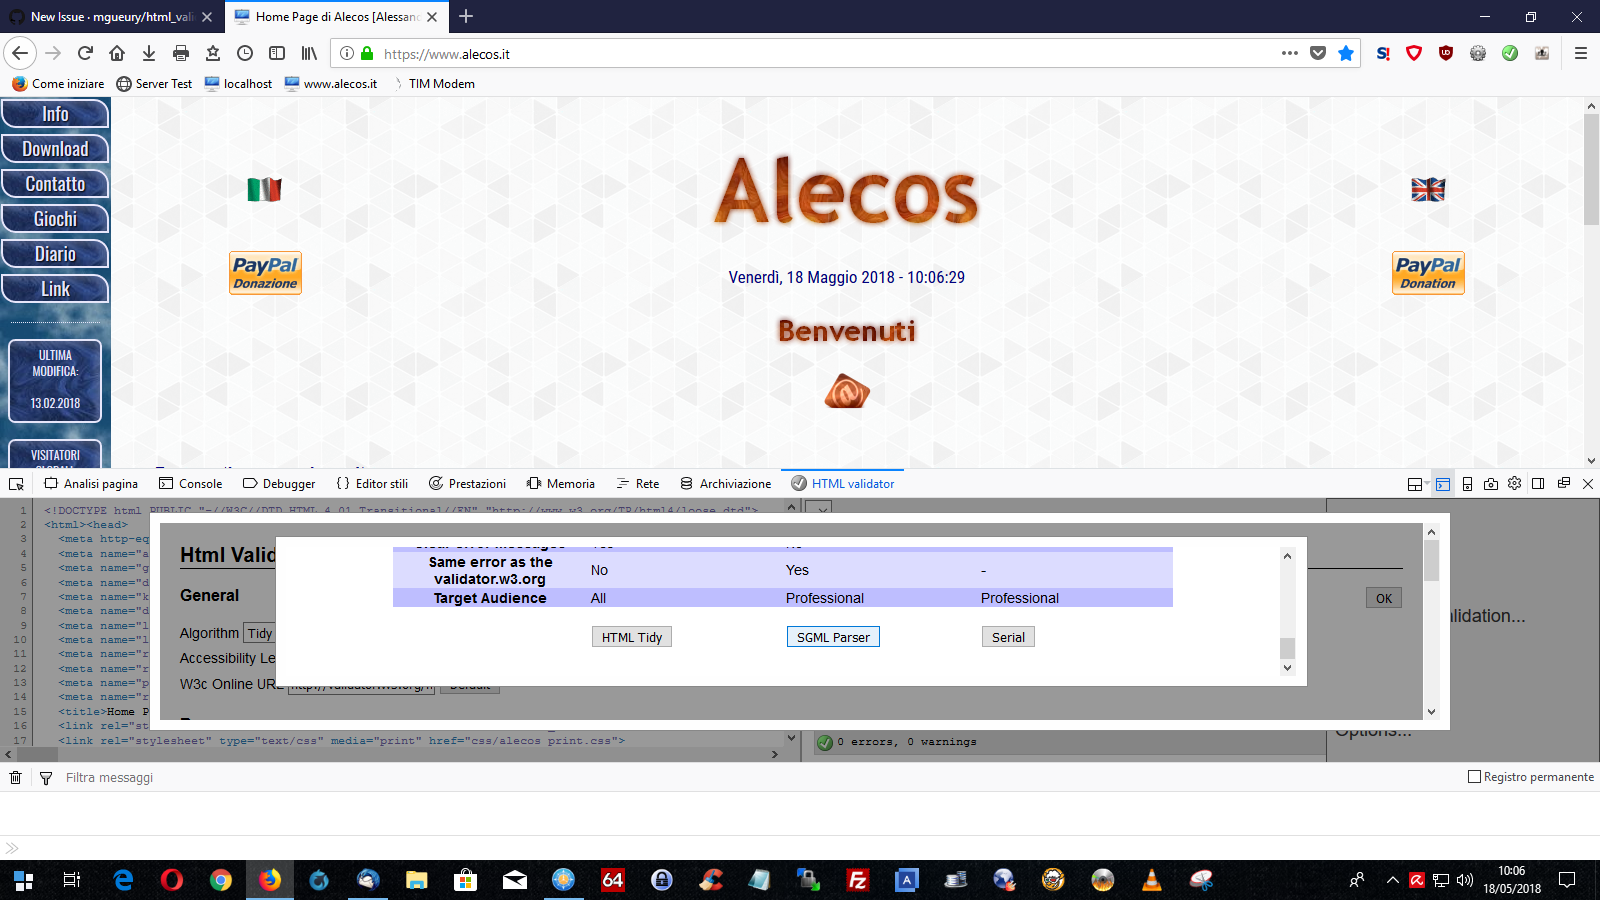
Task: Choose the HTML Tidy button
Action: click(x=632, y=637)
